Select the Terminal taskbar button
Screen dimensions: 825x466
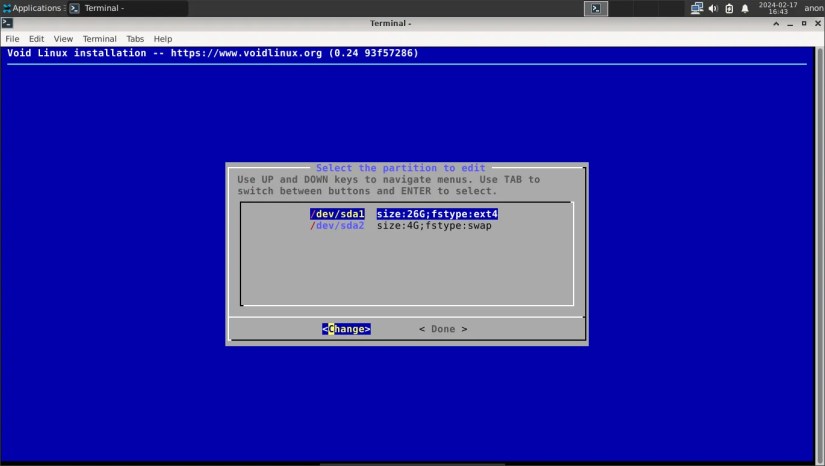[x=127, y=8]
